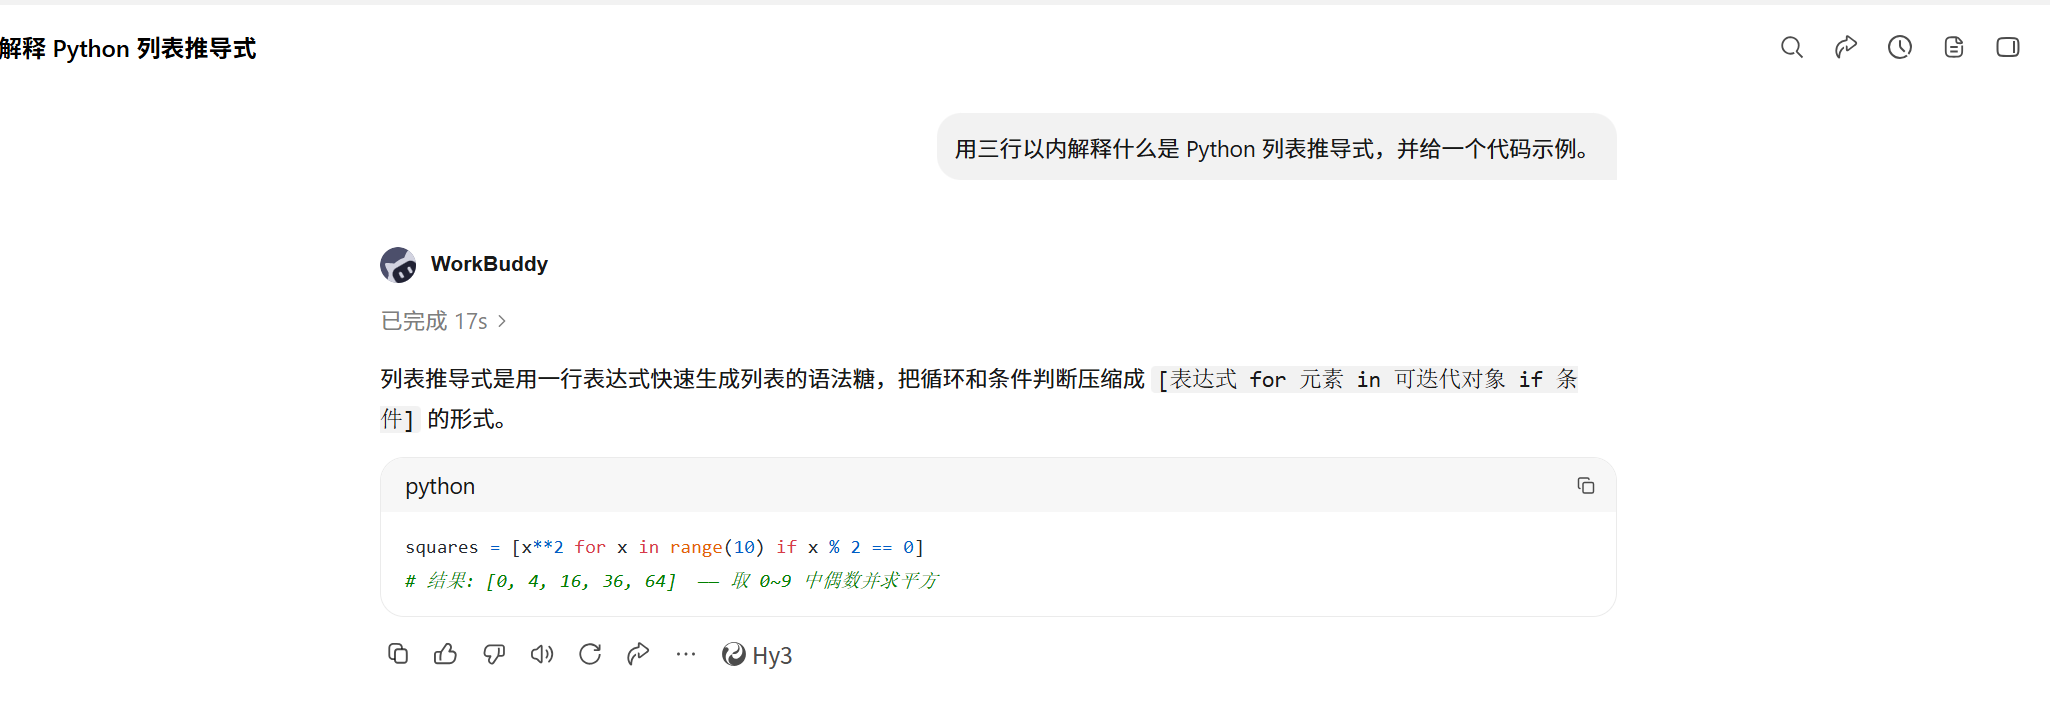This screenshot has height=720, width=2050.
Task: Like the response with thumbs up
Action: pyautogui.click(x=446, y=654)
